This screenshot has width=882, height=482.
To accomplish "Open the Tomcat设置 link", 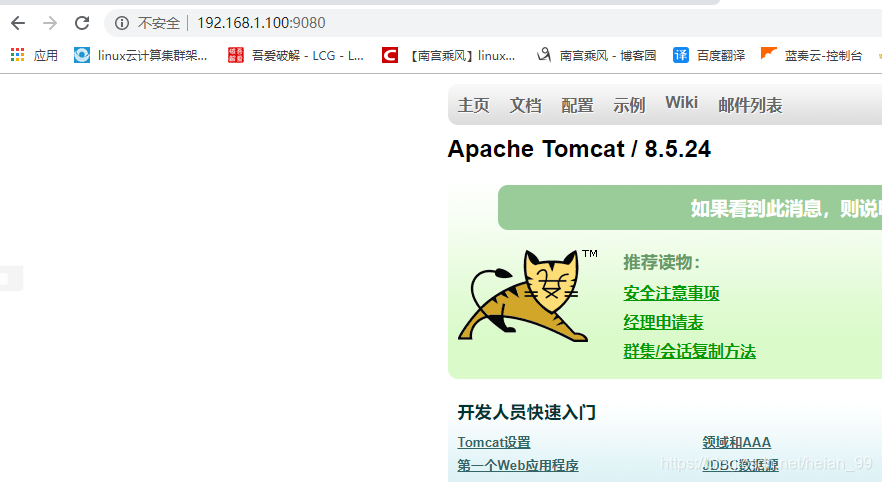I will tap(494, 442).
